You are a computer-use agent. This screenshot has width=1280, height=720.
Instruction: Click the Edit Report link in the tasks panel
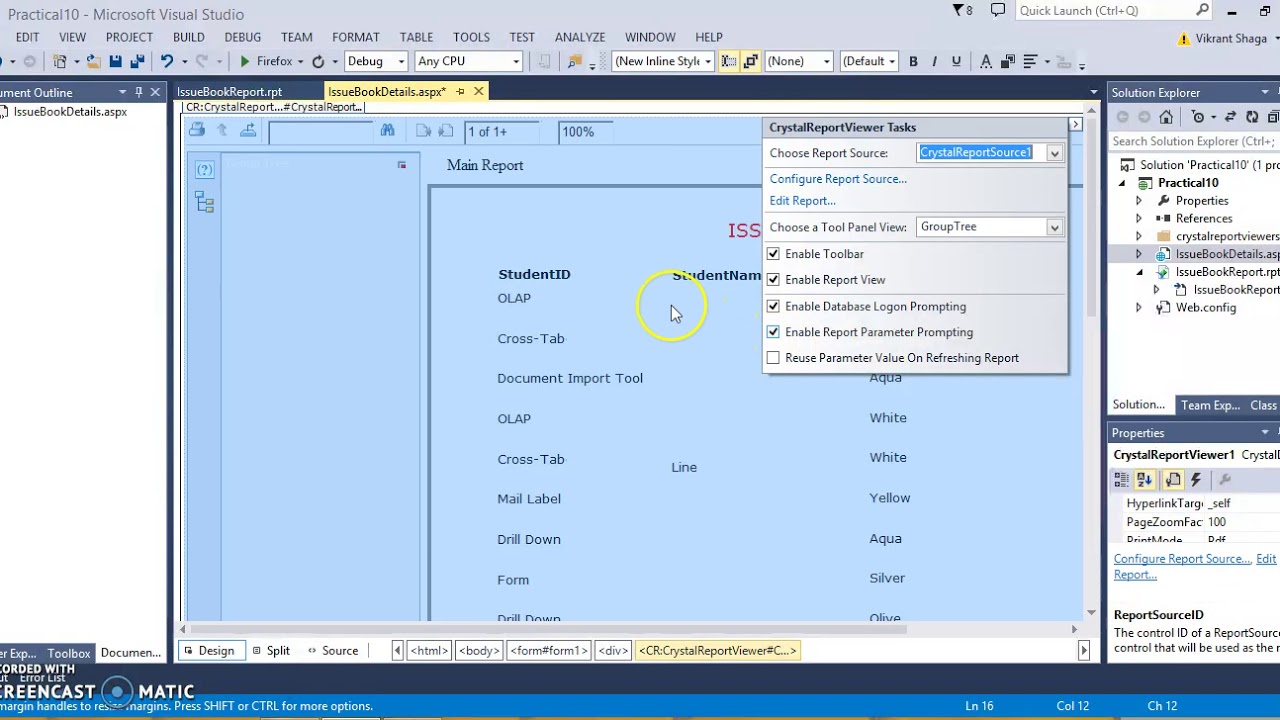(803, 201)
